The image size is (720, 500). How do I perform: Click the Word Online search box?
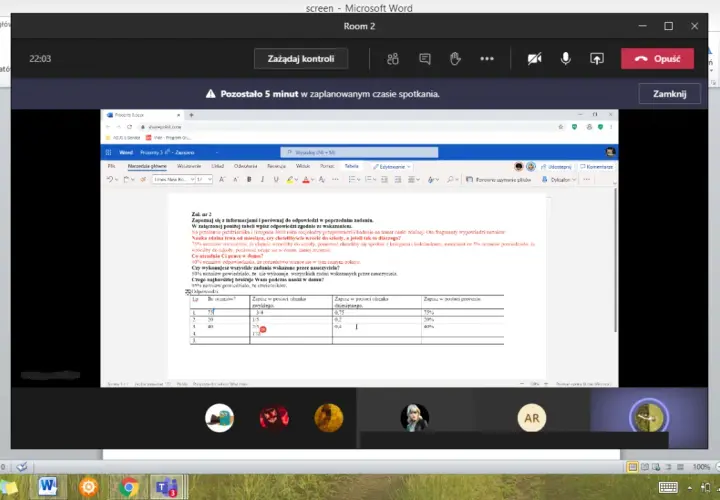pos(359,152)
